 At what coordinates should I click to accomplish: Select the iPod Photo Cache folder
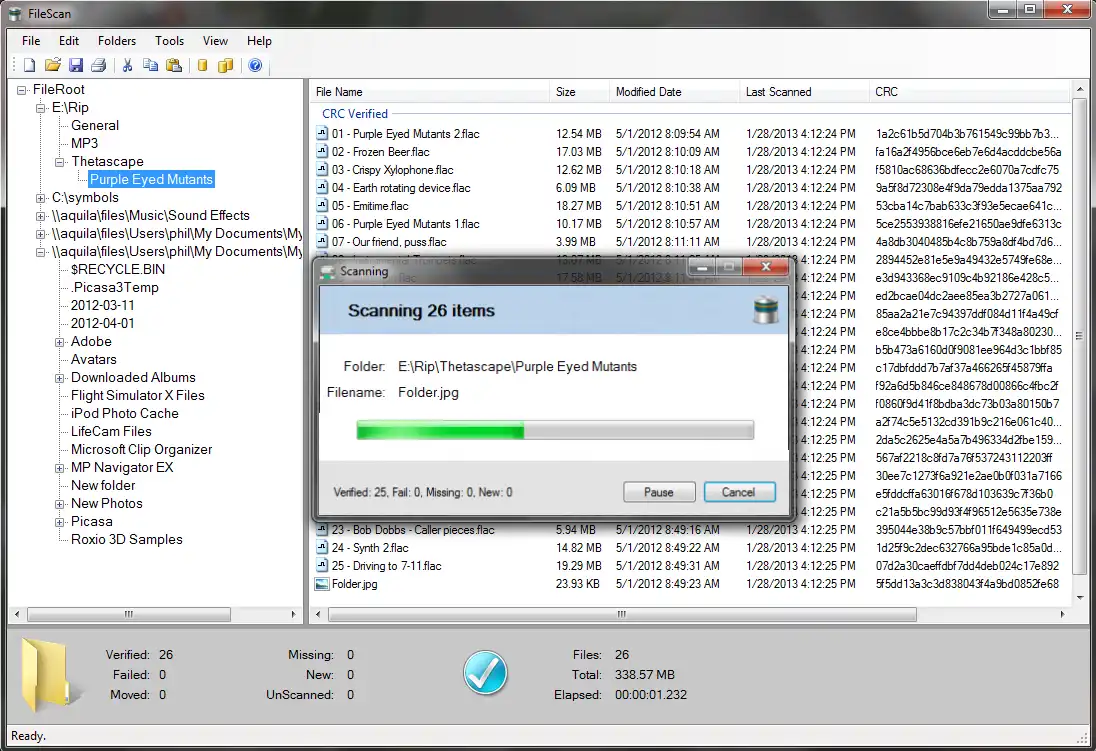click(x=124, y=413)
